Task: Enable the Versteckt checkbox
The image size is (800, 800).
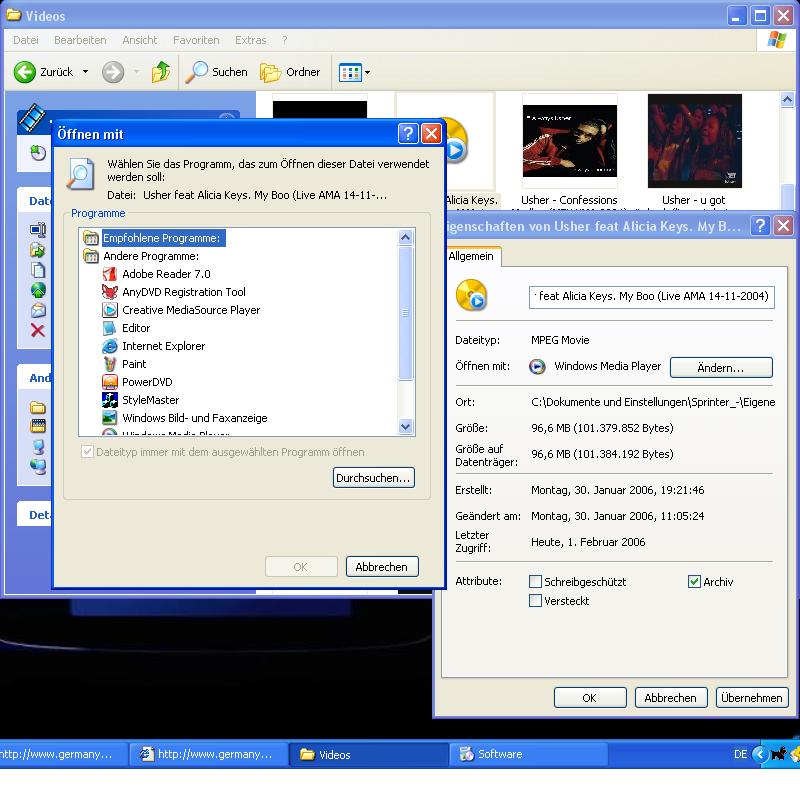Action: (535, 601)
